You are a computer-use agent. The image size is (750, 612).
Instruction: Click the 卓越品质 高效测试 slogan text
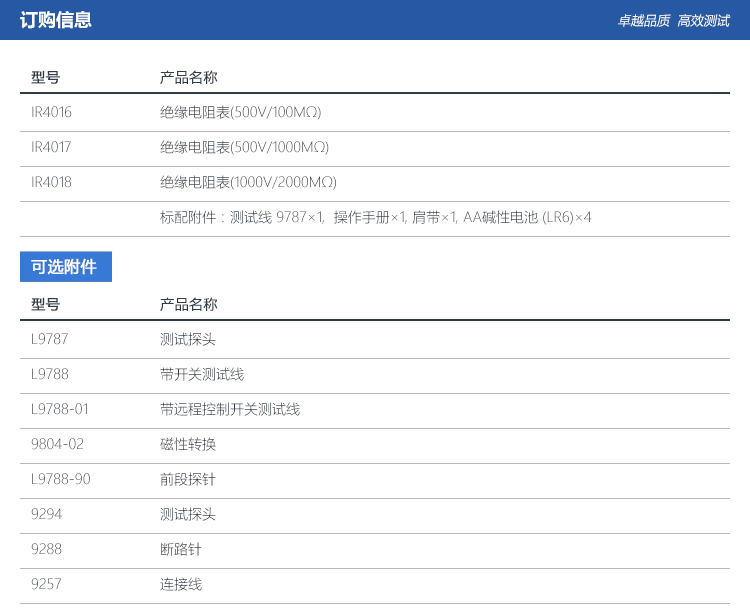click(673, 21)
